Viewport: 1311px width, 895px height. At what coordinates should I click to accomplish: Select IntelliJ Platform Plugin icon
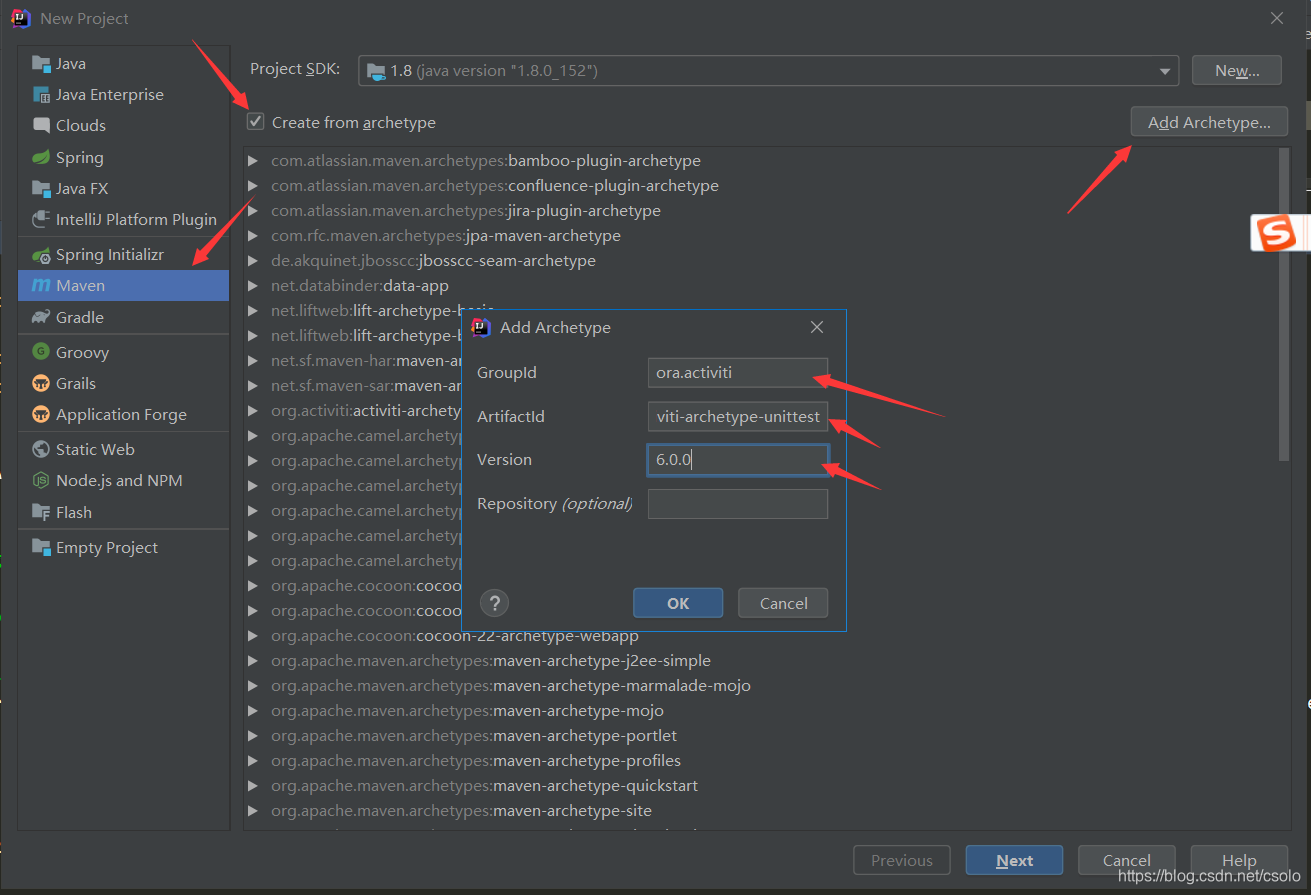41,220
